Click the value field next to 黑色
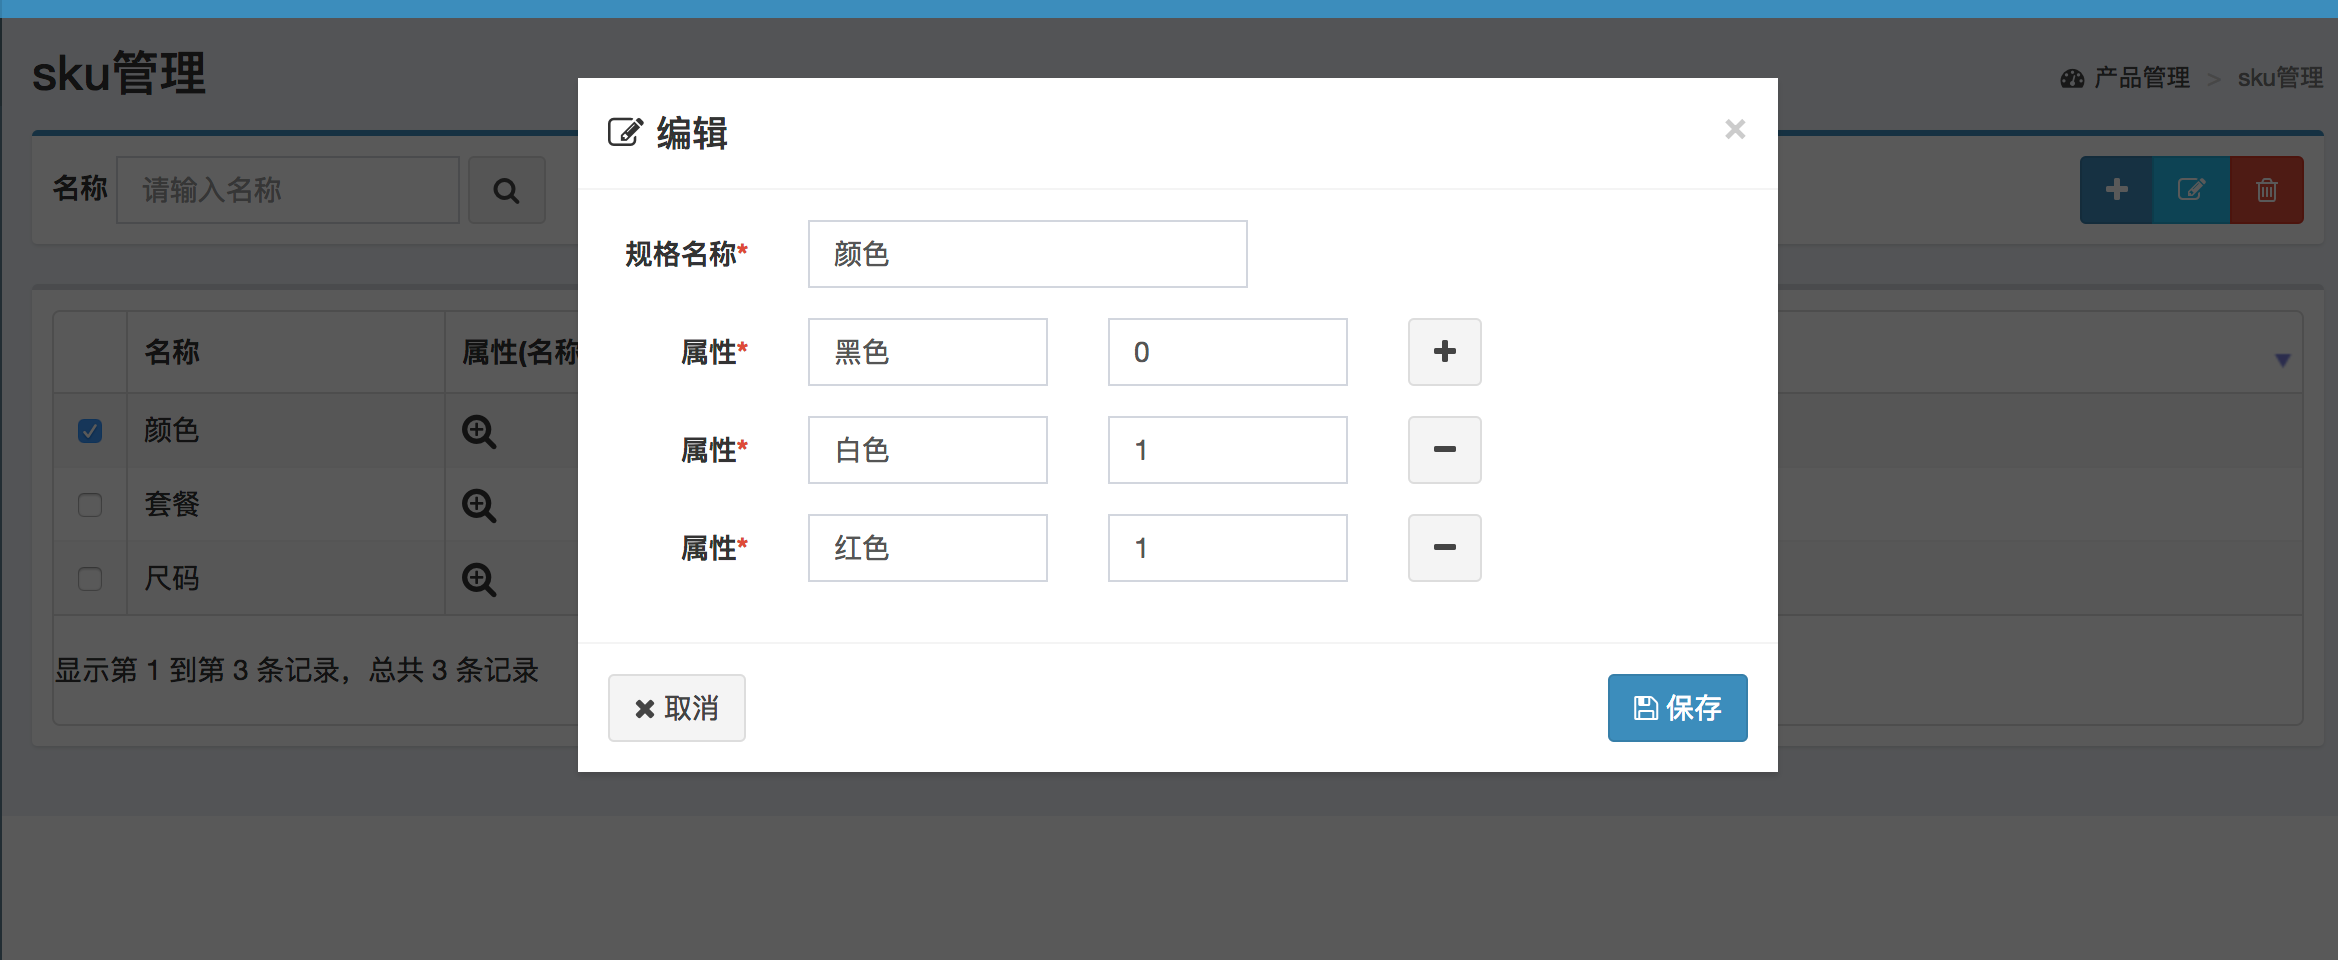This screenshot has height=960, width=2338. 1227,352
